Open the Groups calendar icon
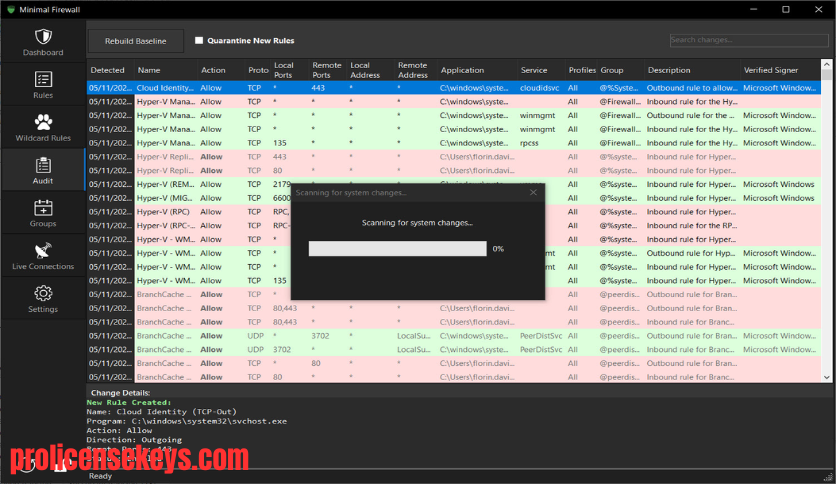This screenshot has height=484, width=836. click(43, 208)
